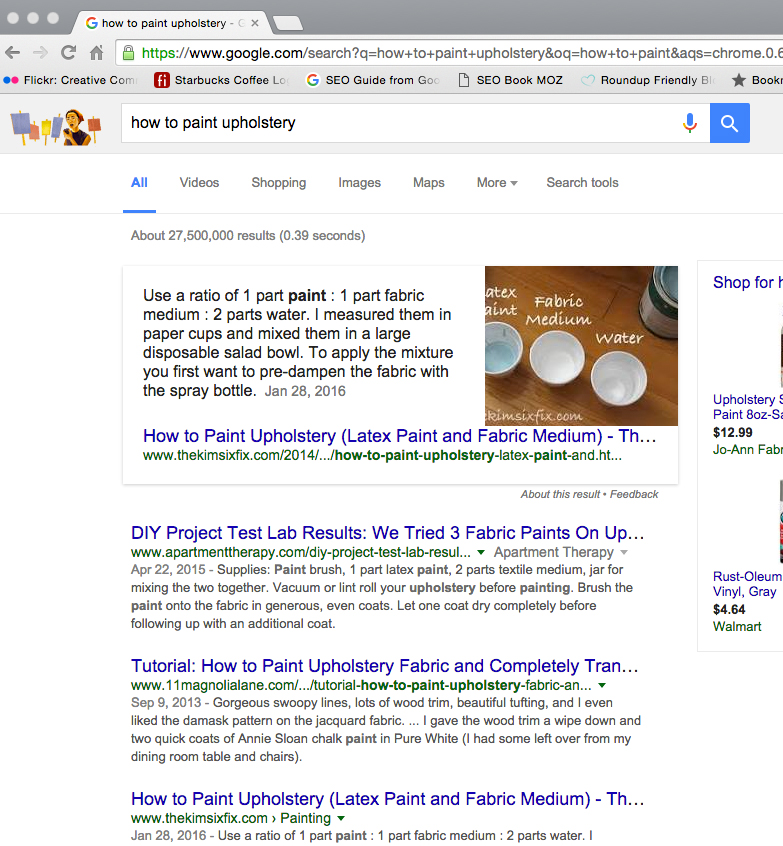Viewport: 783px width, 846px height.
Task: Open the Starbucks Coffee bookmark
Action: coord(221,80)
